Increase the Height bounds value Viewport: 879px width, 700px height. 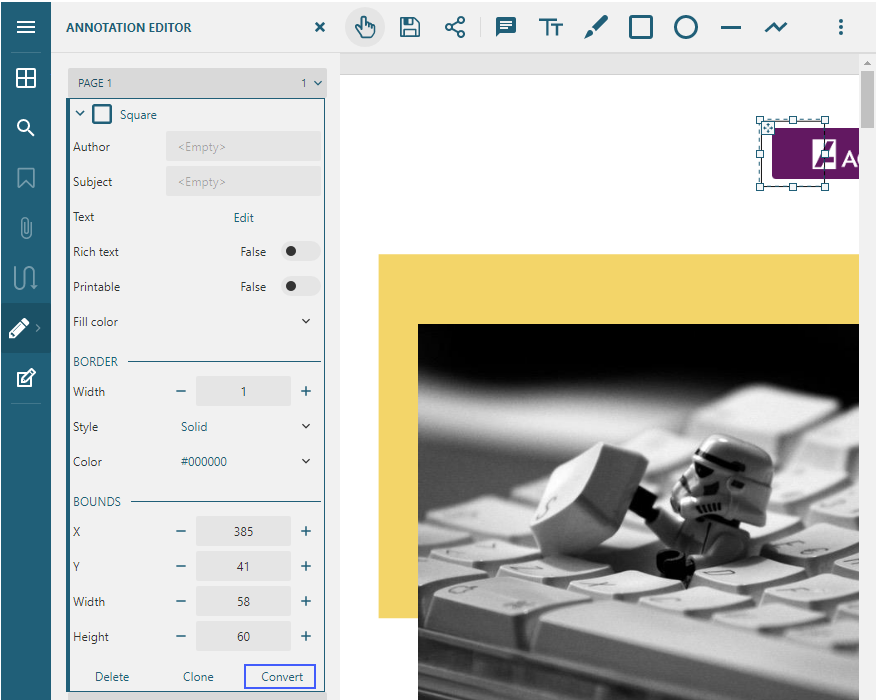(306, 636)
